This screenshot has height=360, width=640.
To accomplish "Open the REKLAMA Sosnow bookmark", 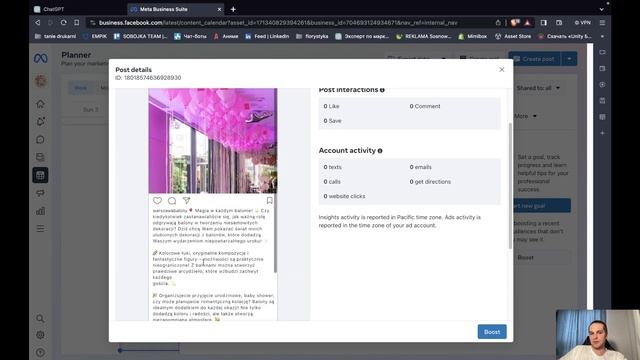I will pyautogui.click(x=424, y=36).
